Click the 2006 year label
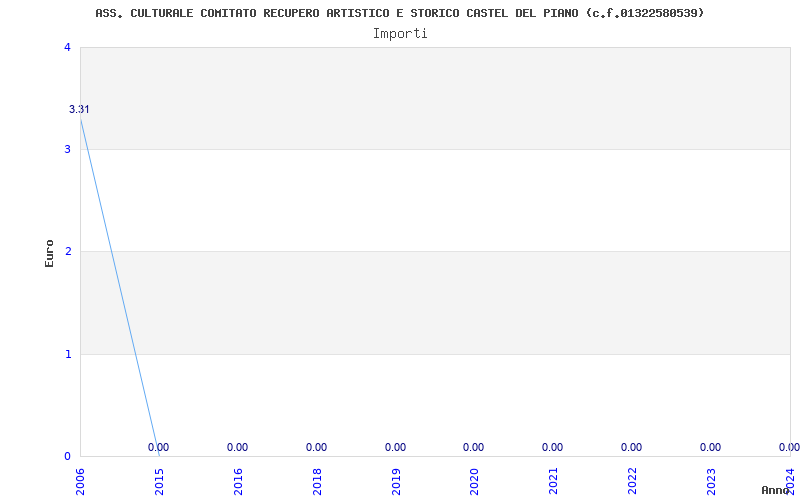The width and height of the screenshot is (800, 500). 80,481
